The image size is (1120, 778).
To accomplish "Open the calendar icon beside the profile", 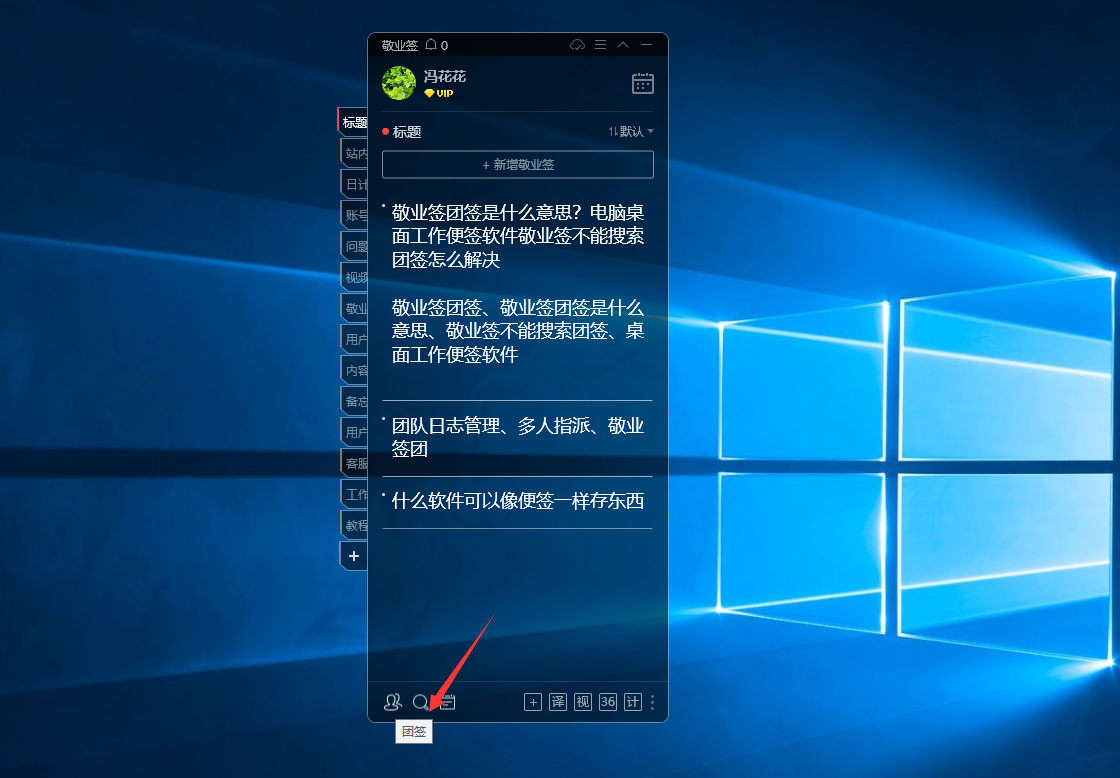I will pyautogui.click(x=643, y=84).
